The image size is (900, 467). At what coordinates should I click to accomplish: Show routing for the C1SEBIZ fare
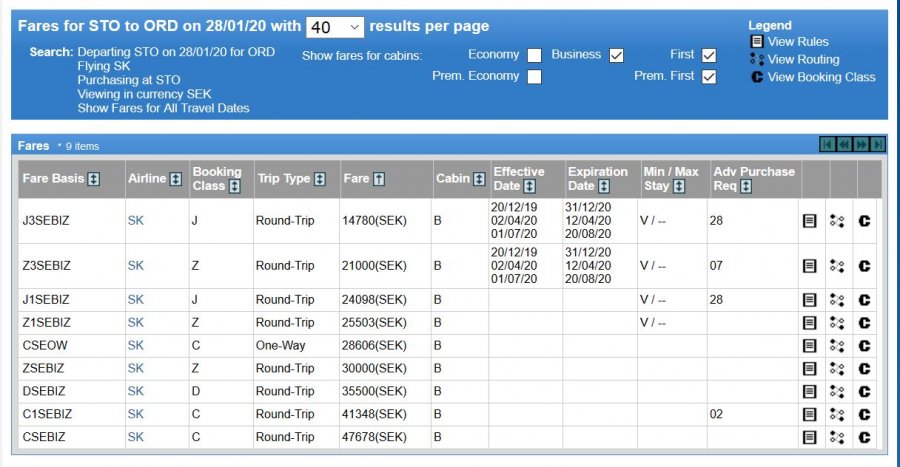pyautogui.click(x=838, y=414)
